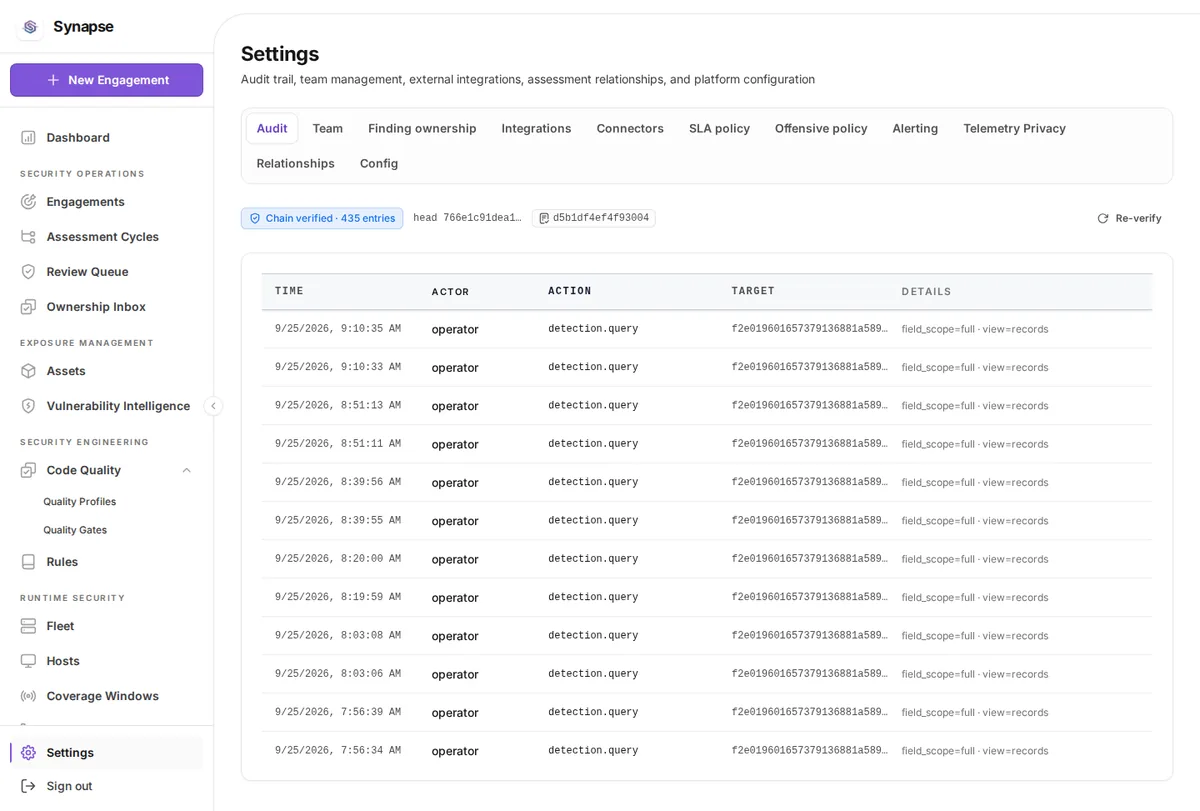Click the Rules book icon
The height and width of the screenshot is (811, 1200).
(28, 562)
